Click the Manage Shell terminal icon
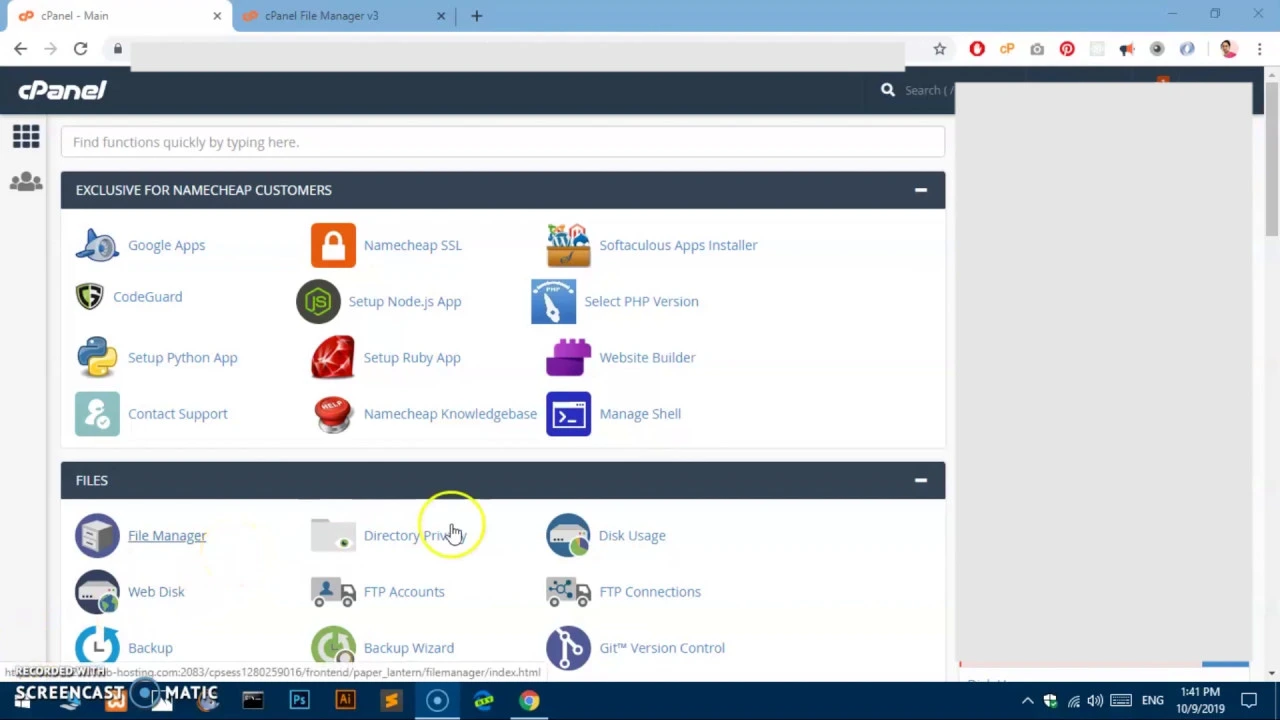This screenshot has height=720, width=1280. [568, 414]
